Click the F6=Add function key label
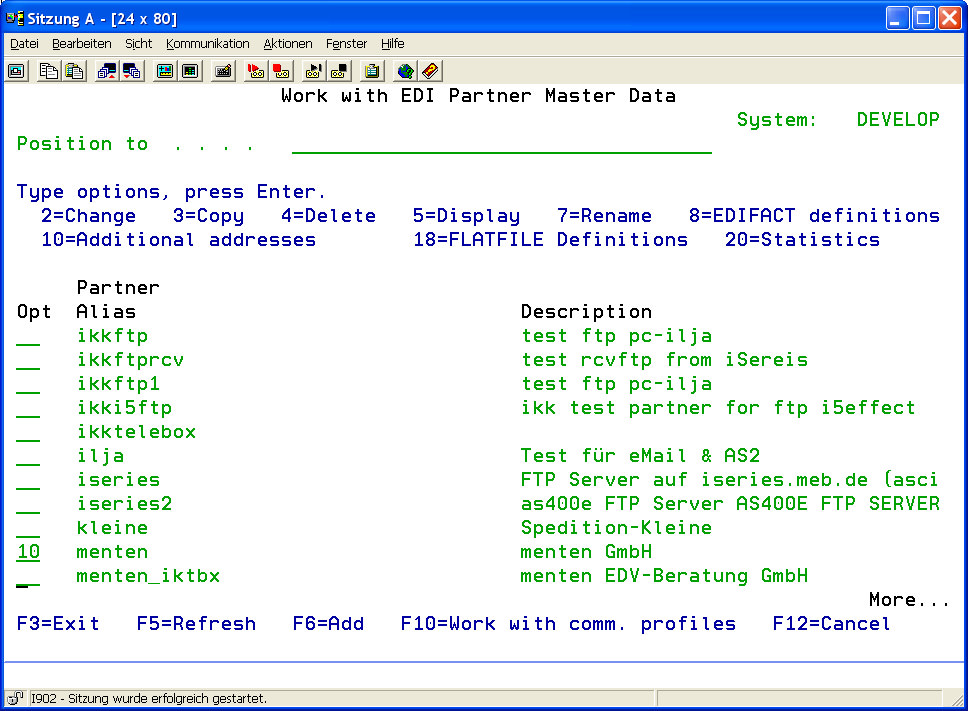This screenshot has height=711, width=968. click(x=328, y=624)
